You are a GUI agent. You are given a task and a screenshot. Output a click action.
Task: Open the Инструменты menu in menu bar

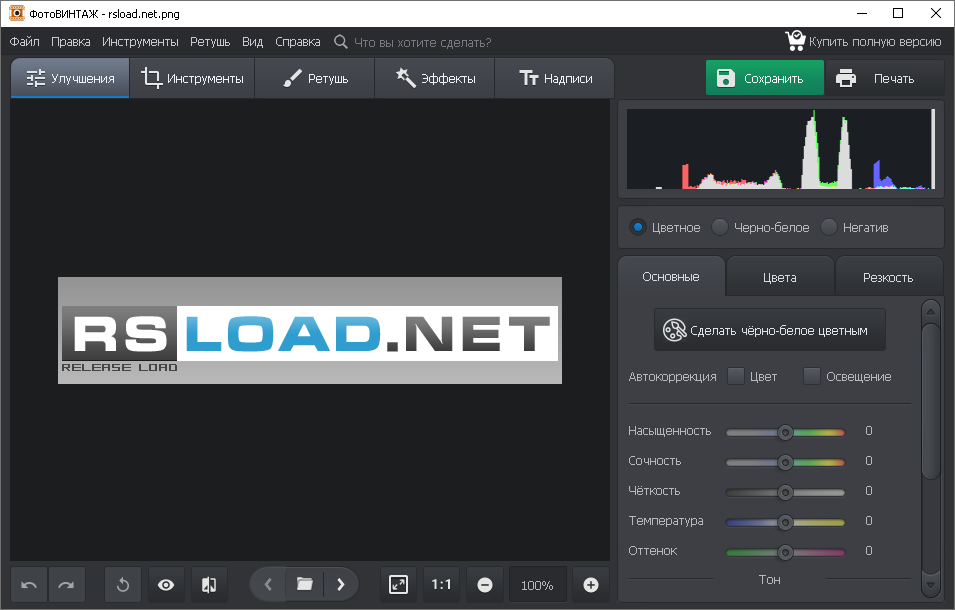click(x=140, y=42)
